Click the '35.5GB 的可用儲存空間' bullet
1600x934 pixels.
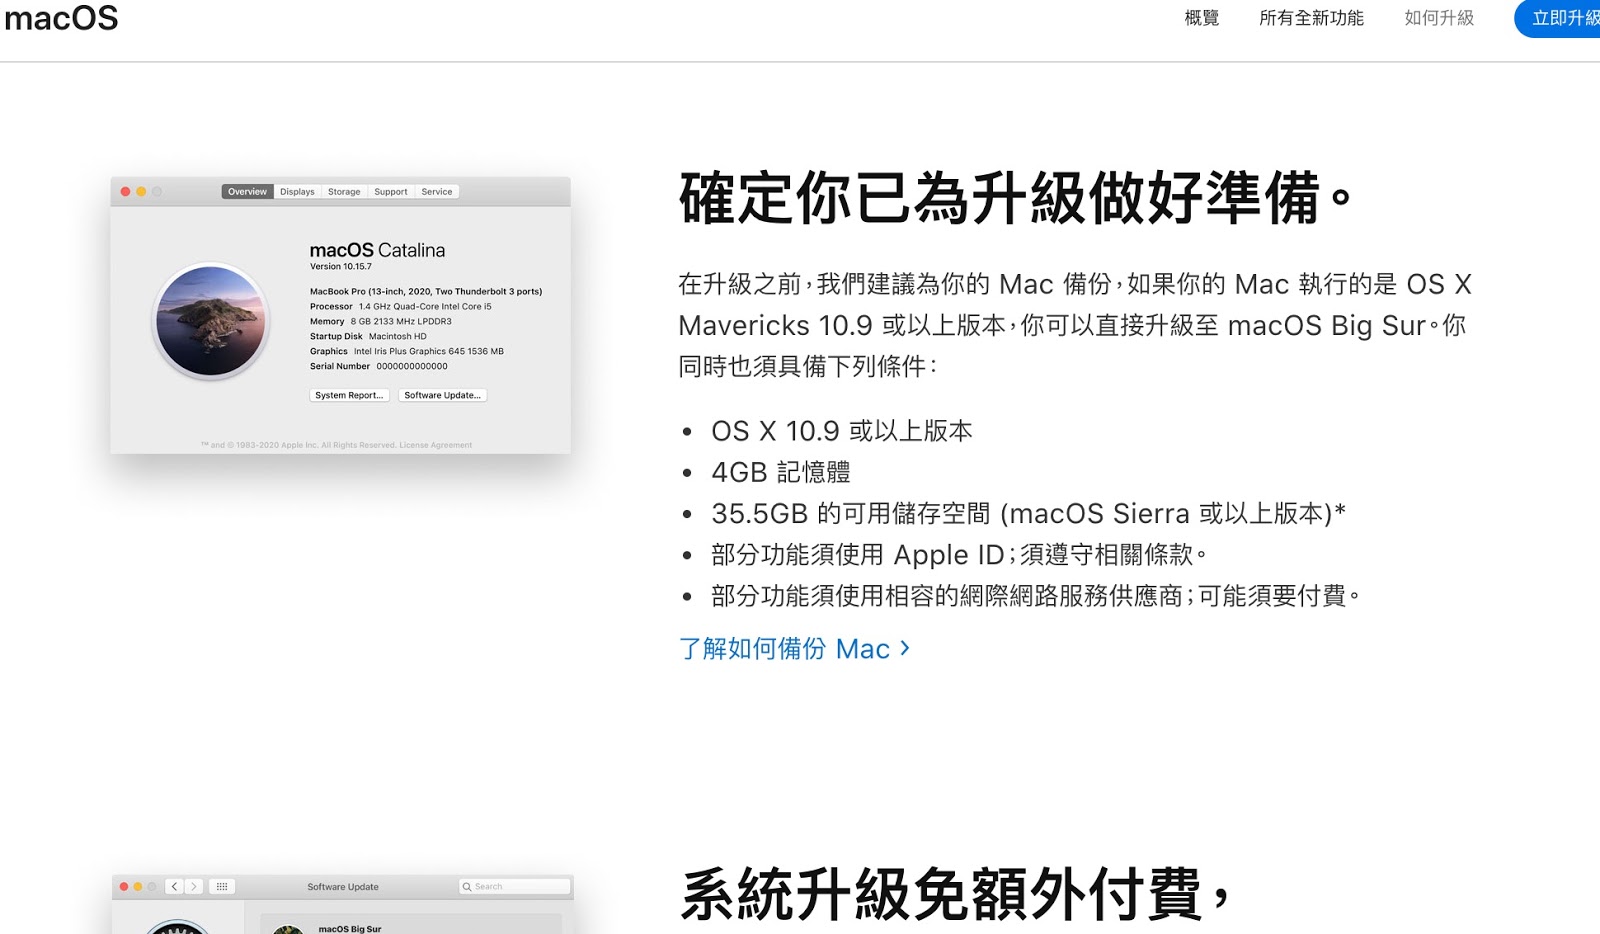(x=1028, y=513)
